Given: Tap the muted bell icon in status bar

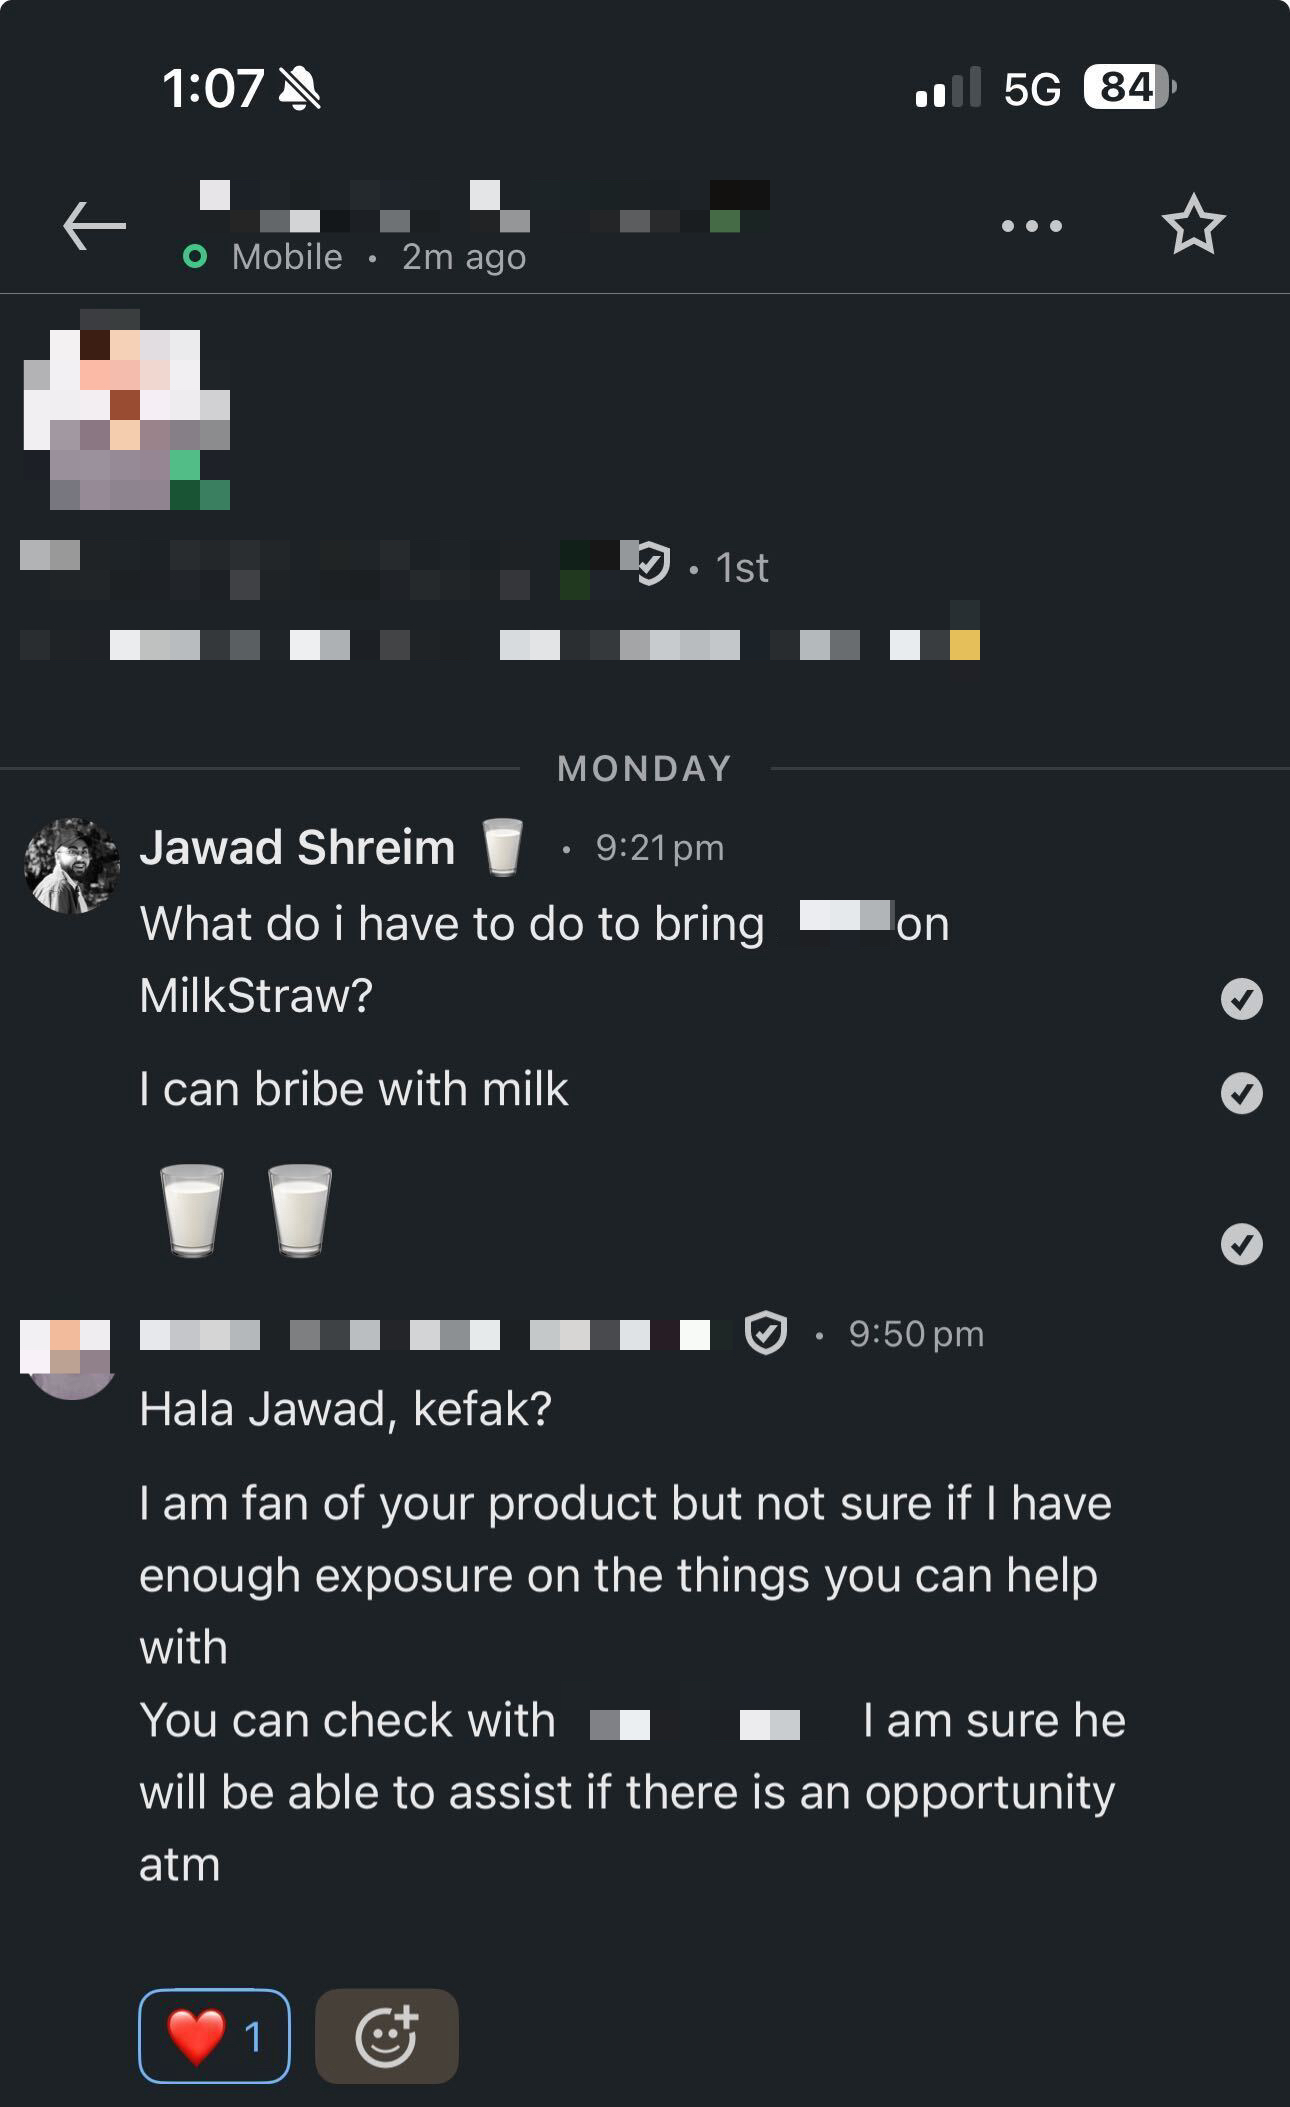Looking at the screenshot, I should [299, 88].
